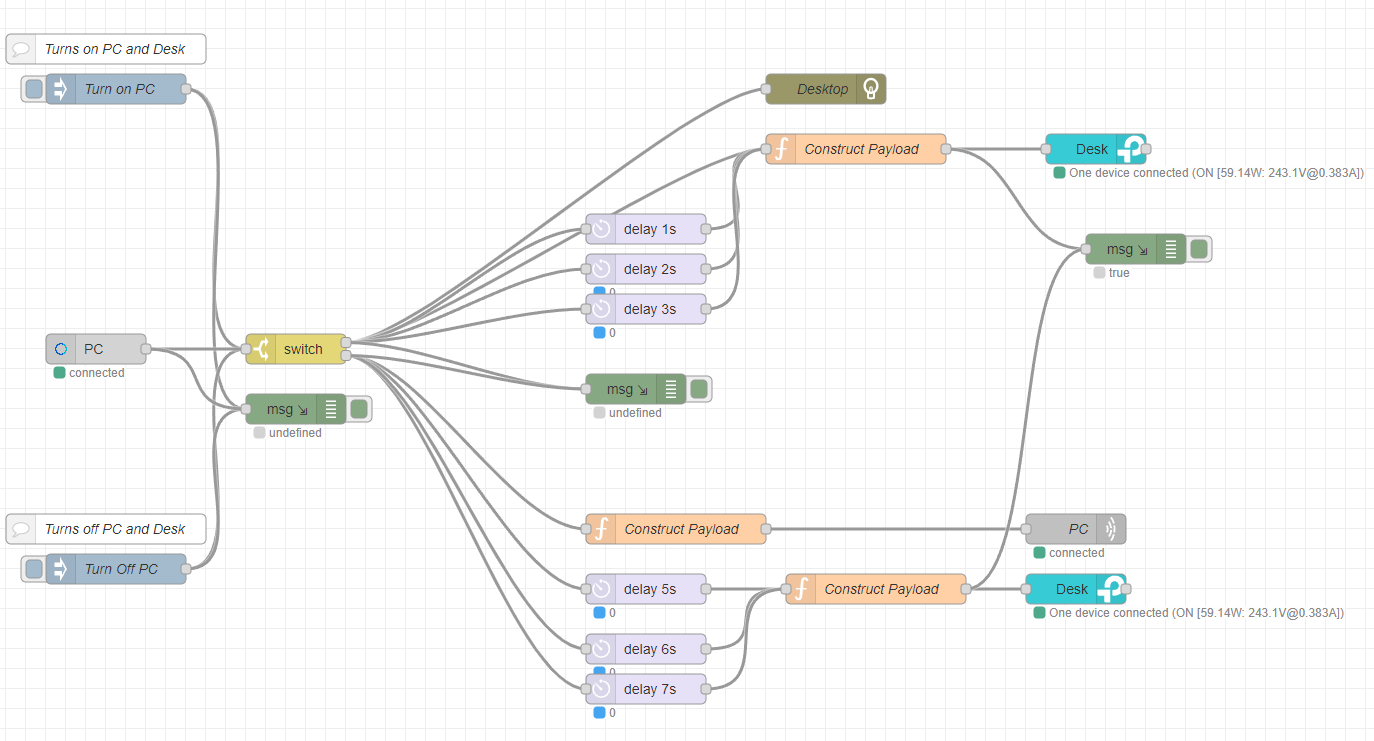The width and height of the screenshot is (1374, 741).
Task: Click 'One device connected' status under upper Desk
Action: click(1216, 173)
